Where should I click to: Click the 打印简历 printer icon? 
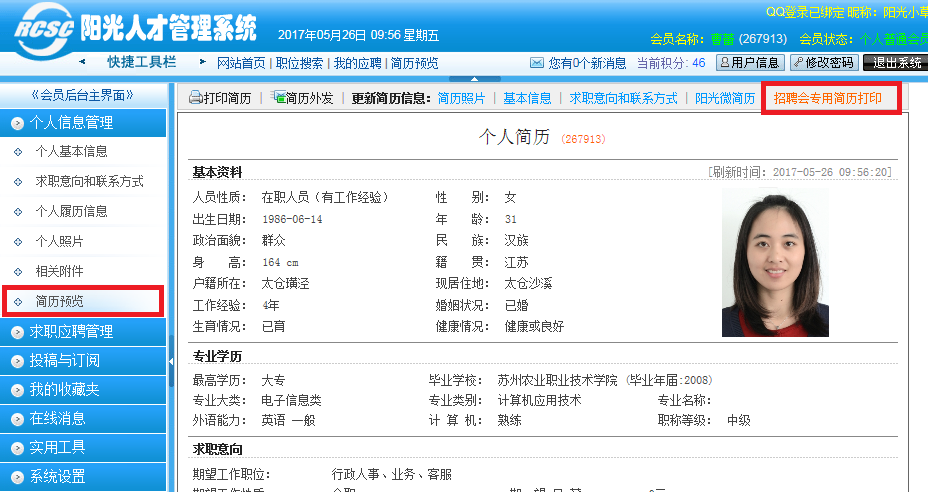pos(195,98)
